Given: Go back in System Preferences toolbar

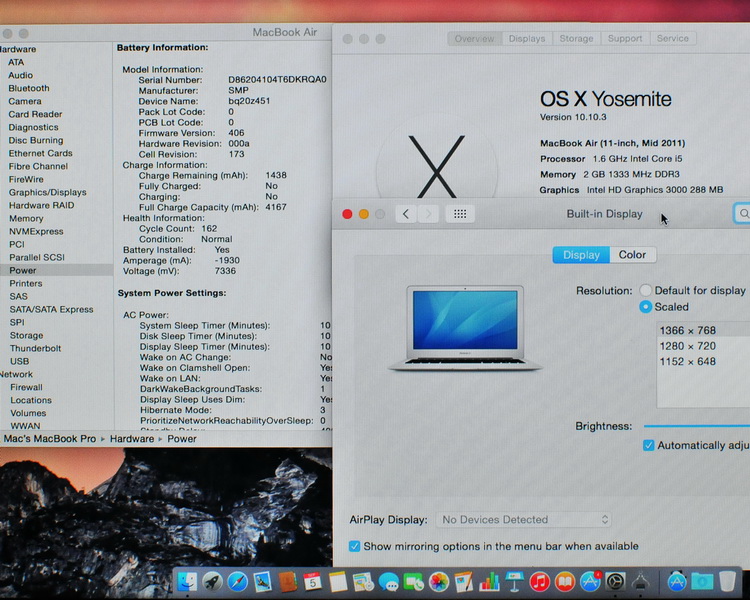Looking at the screenshot, I should [x=406, y=214].
